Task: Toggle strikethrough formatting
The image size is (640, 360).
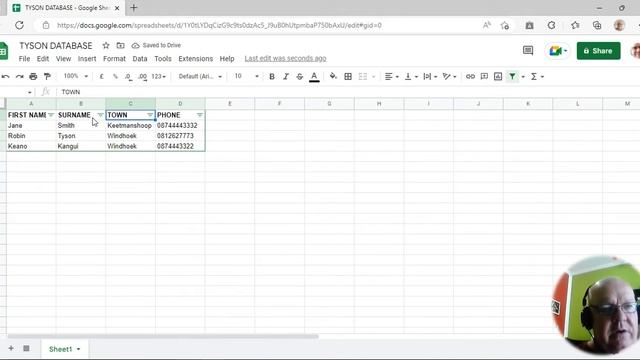Action: coord(300,76)
